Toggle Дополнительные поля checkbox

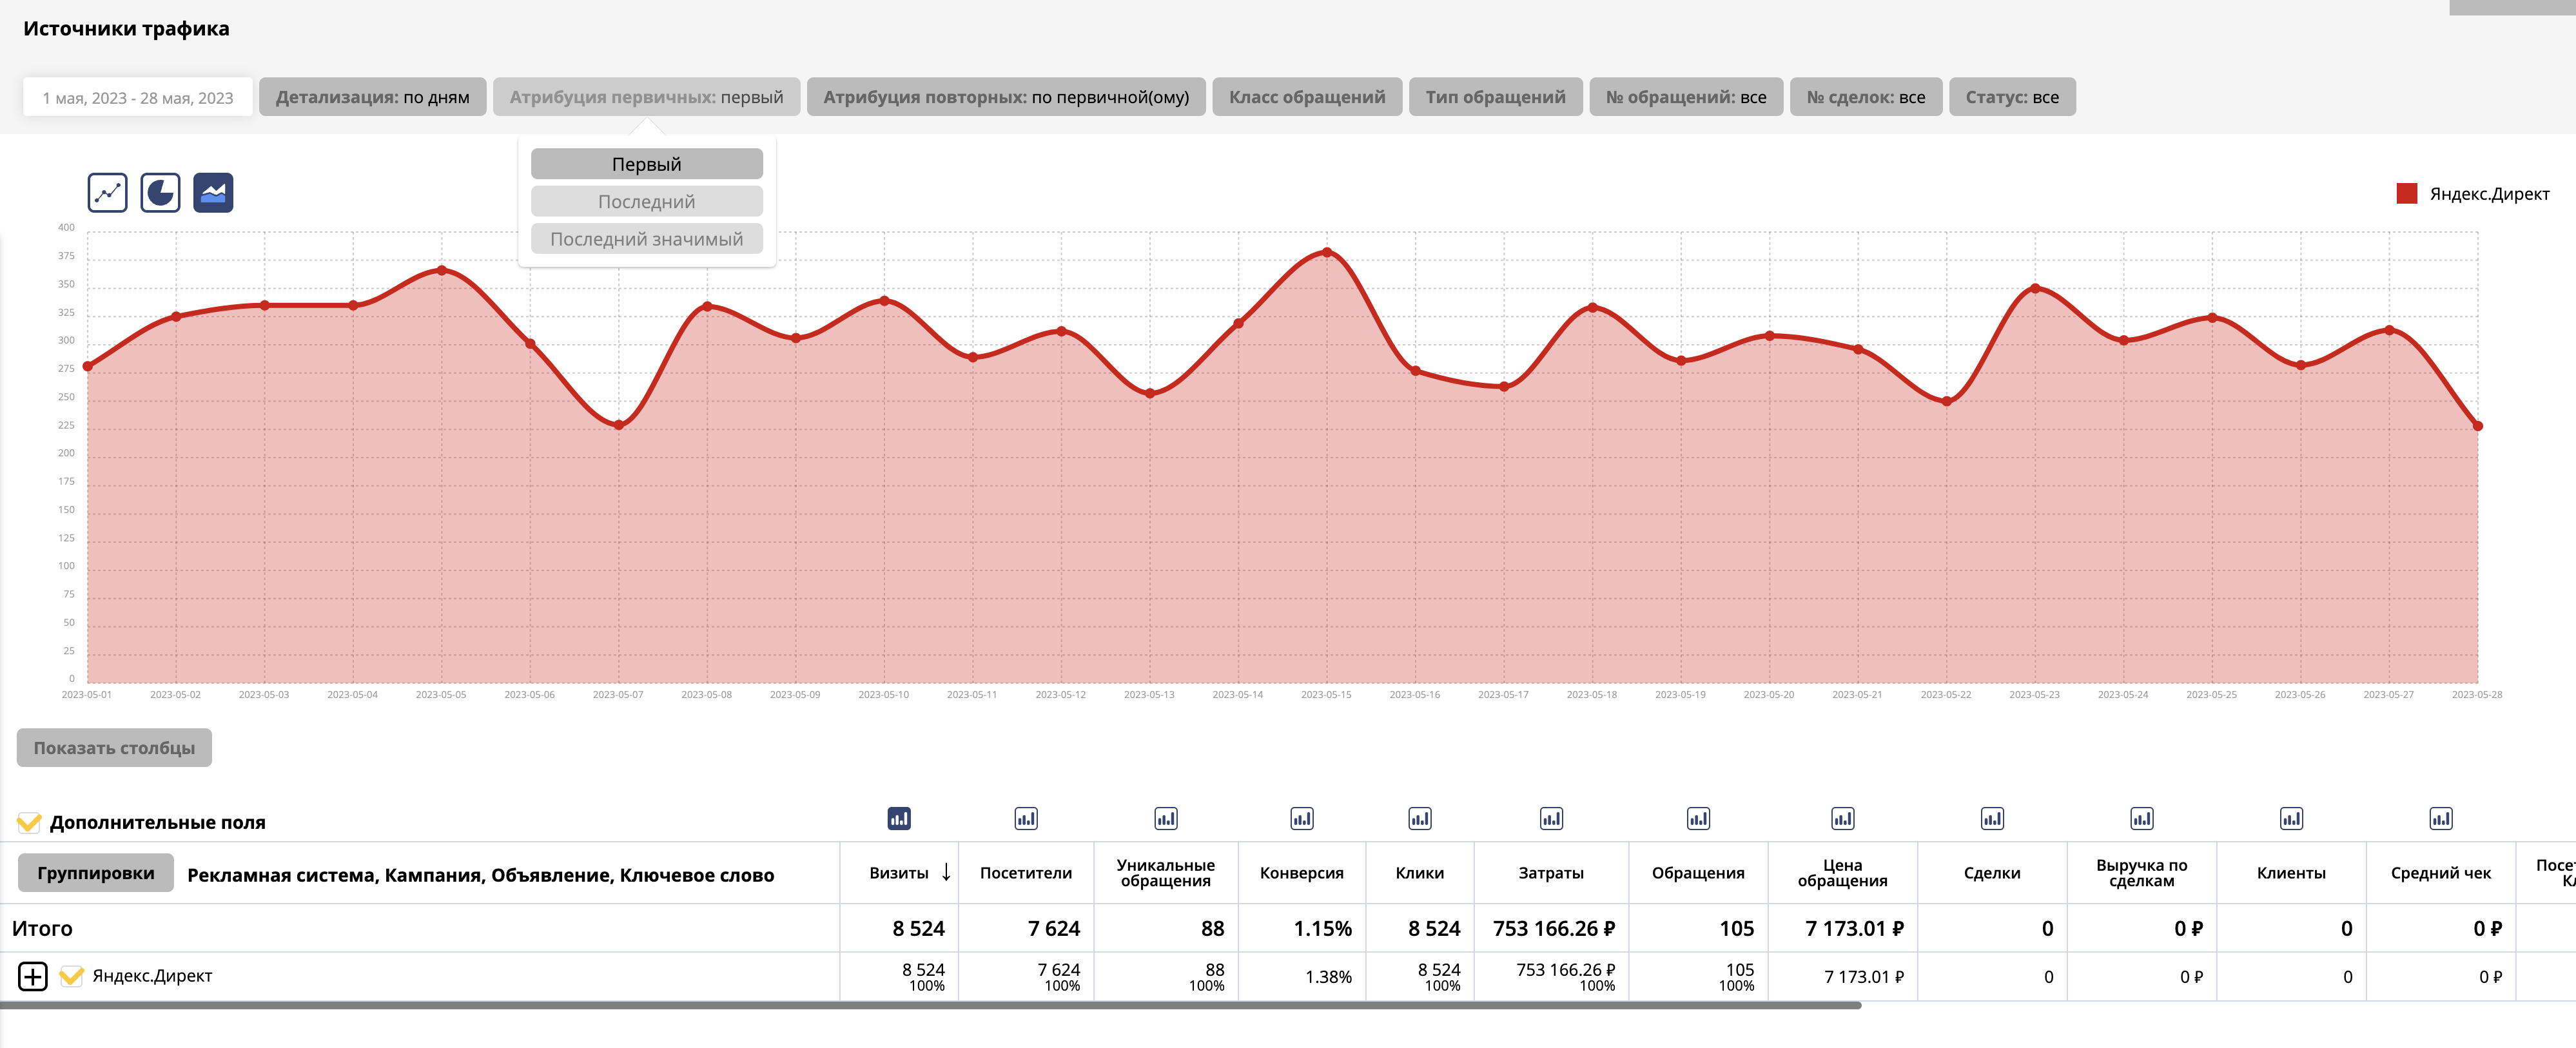[29, 823]
